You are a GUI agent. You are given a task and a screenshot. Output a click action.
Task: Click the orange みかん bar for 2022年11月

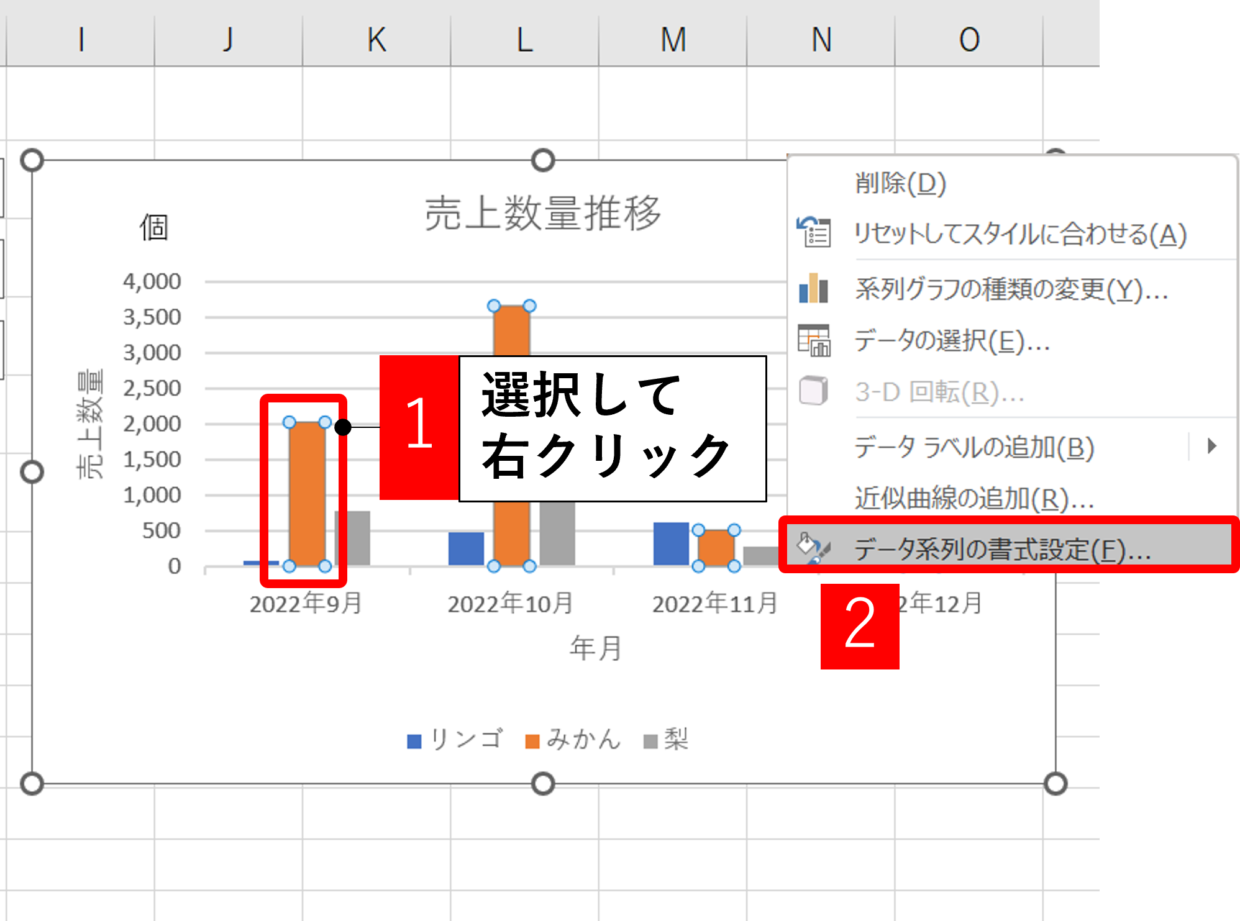[x=716, y=548]
